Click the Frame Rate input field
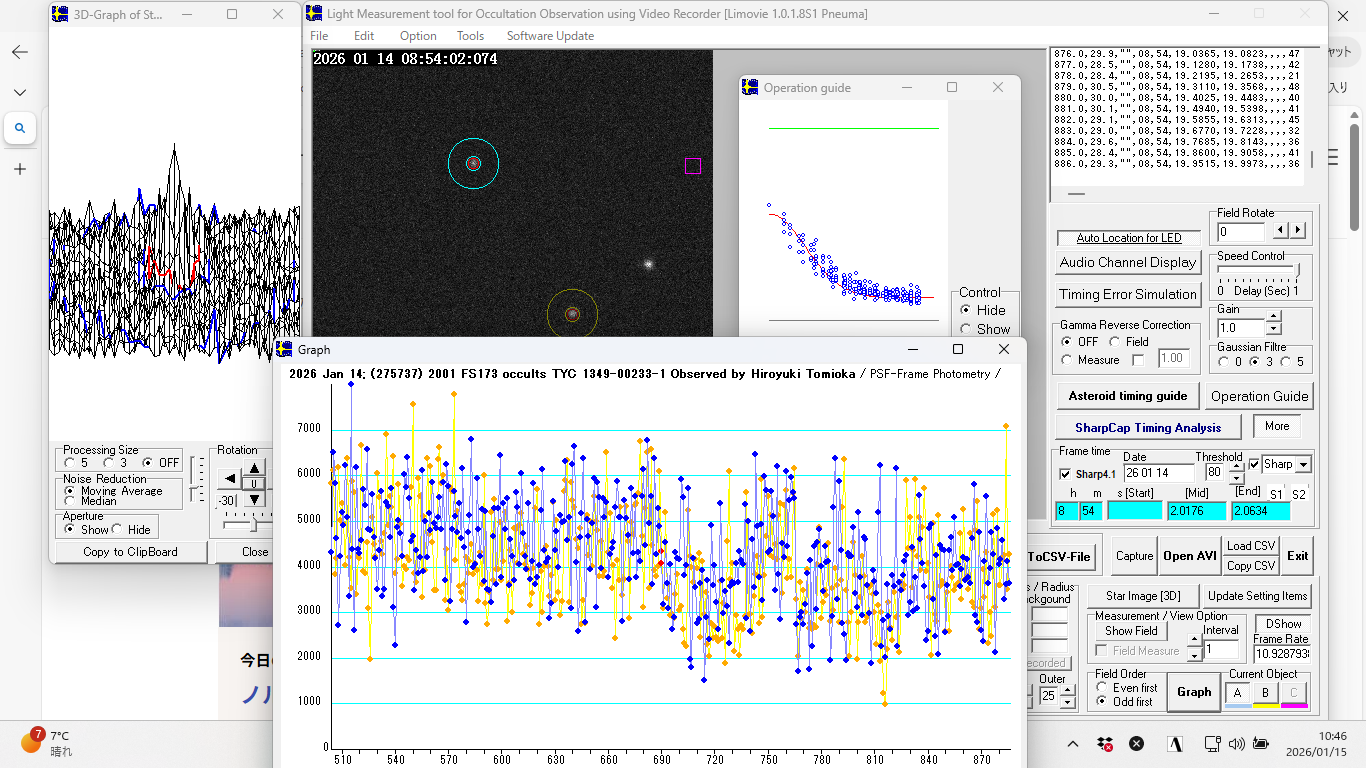 (1281, 654)
